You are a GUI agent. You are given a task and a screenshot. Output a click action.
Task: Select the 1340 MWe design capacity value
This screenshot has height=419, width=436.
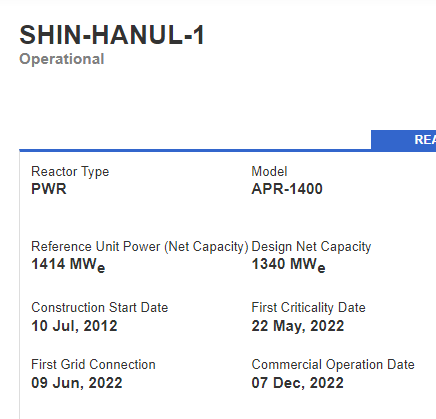tap(288, 265)
